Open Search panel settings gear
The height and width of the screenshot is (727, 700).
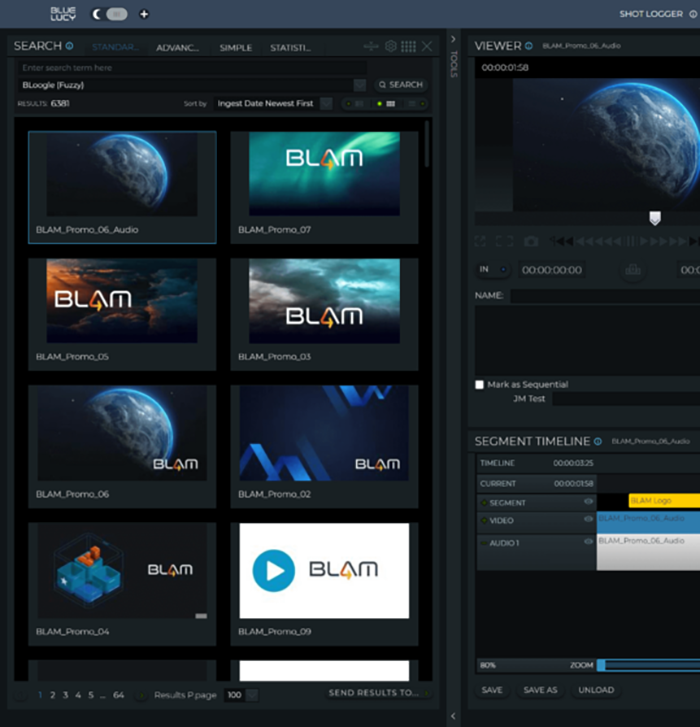point(391,46)
